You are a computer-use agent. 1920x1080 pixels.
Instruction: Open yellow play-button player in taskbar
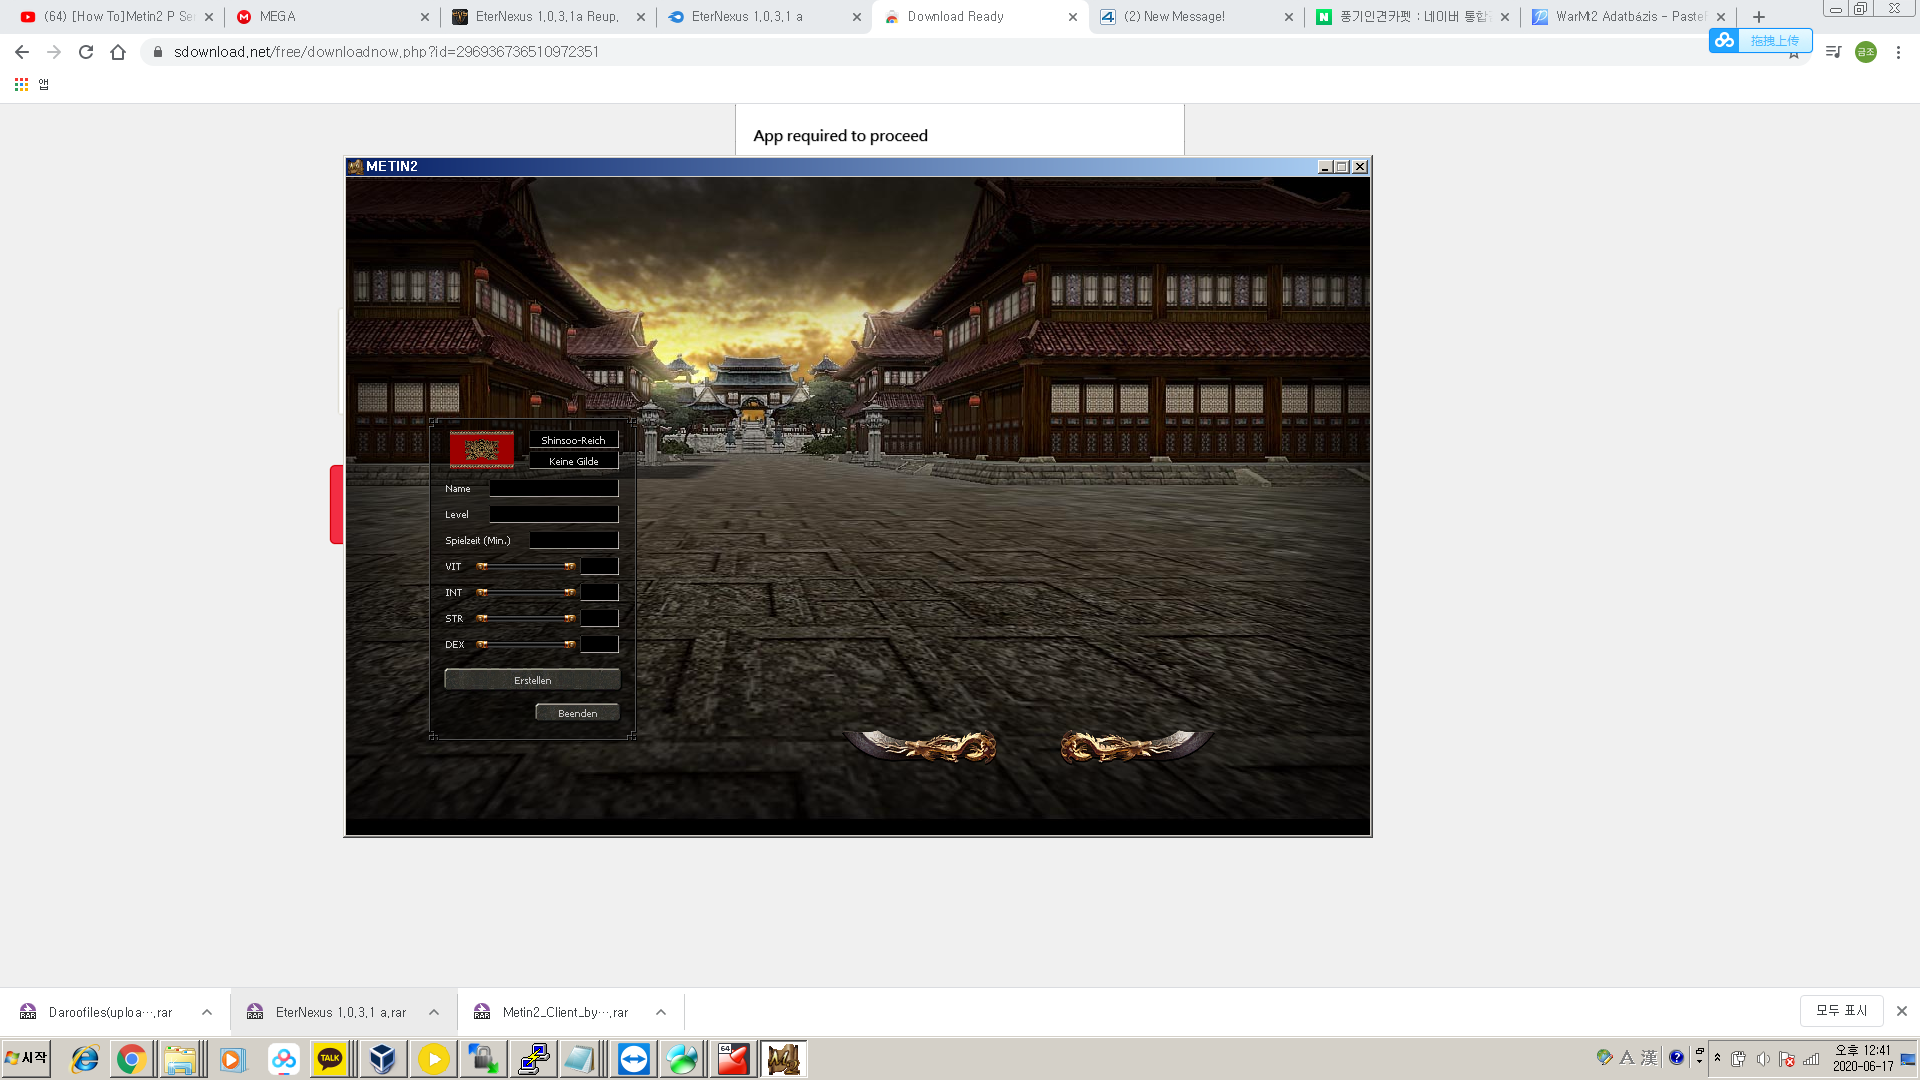433,1059
